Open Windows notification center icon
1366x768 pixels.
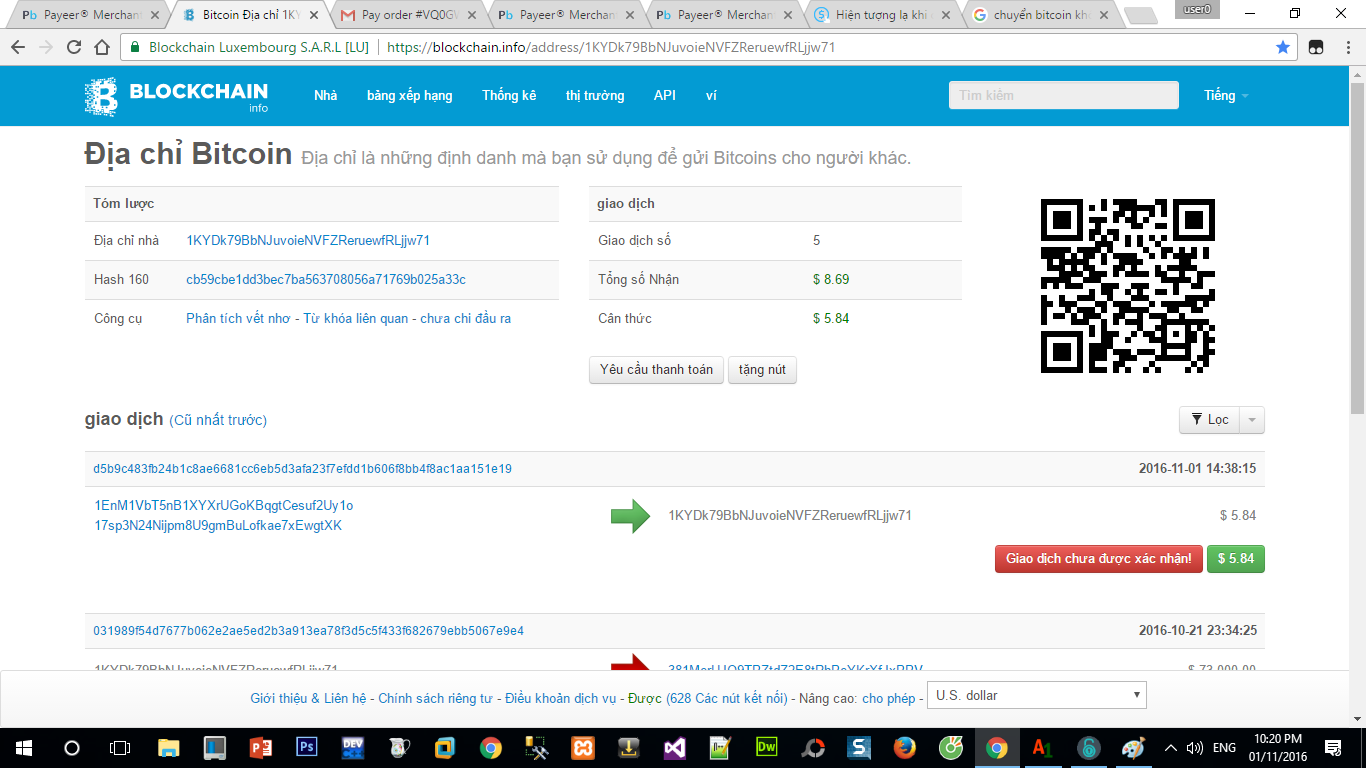1333,748
